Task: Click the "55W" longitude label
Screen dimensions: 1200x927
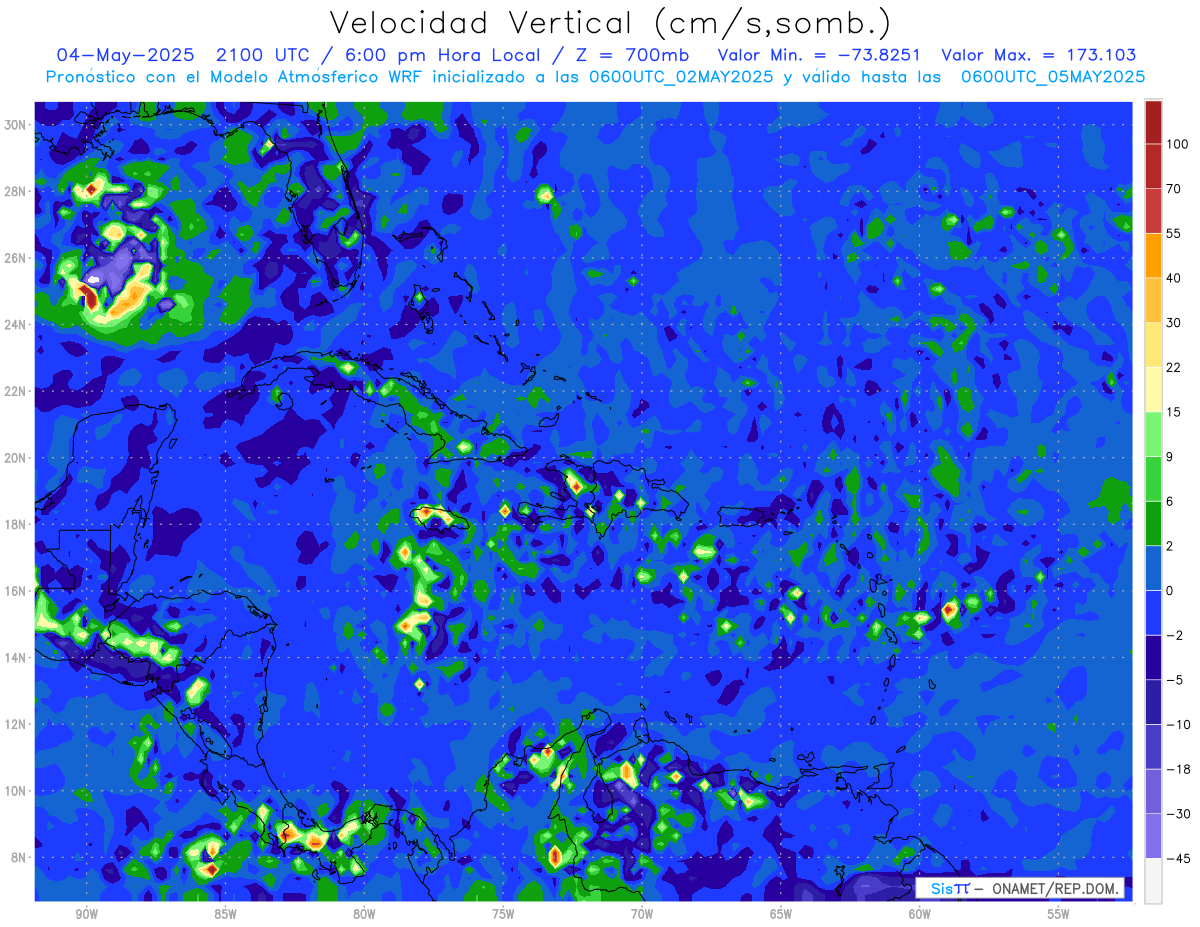Action: [1059, 914]
